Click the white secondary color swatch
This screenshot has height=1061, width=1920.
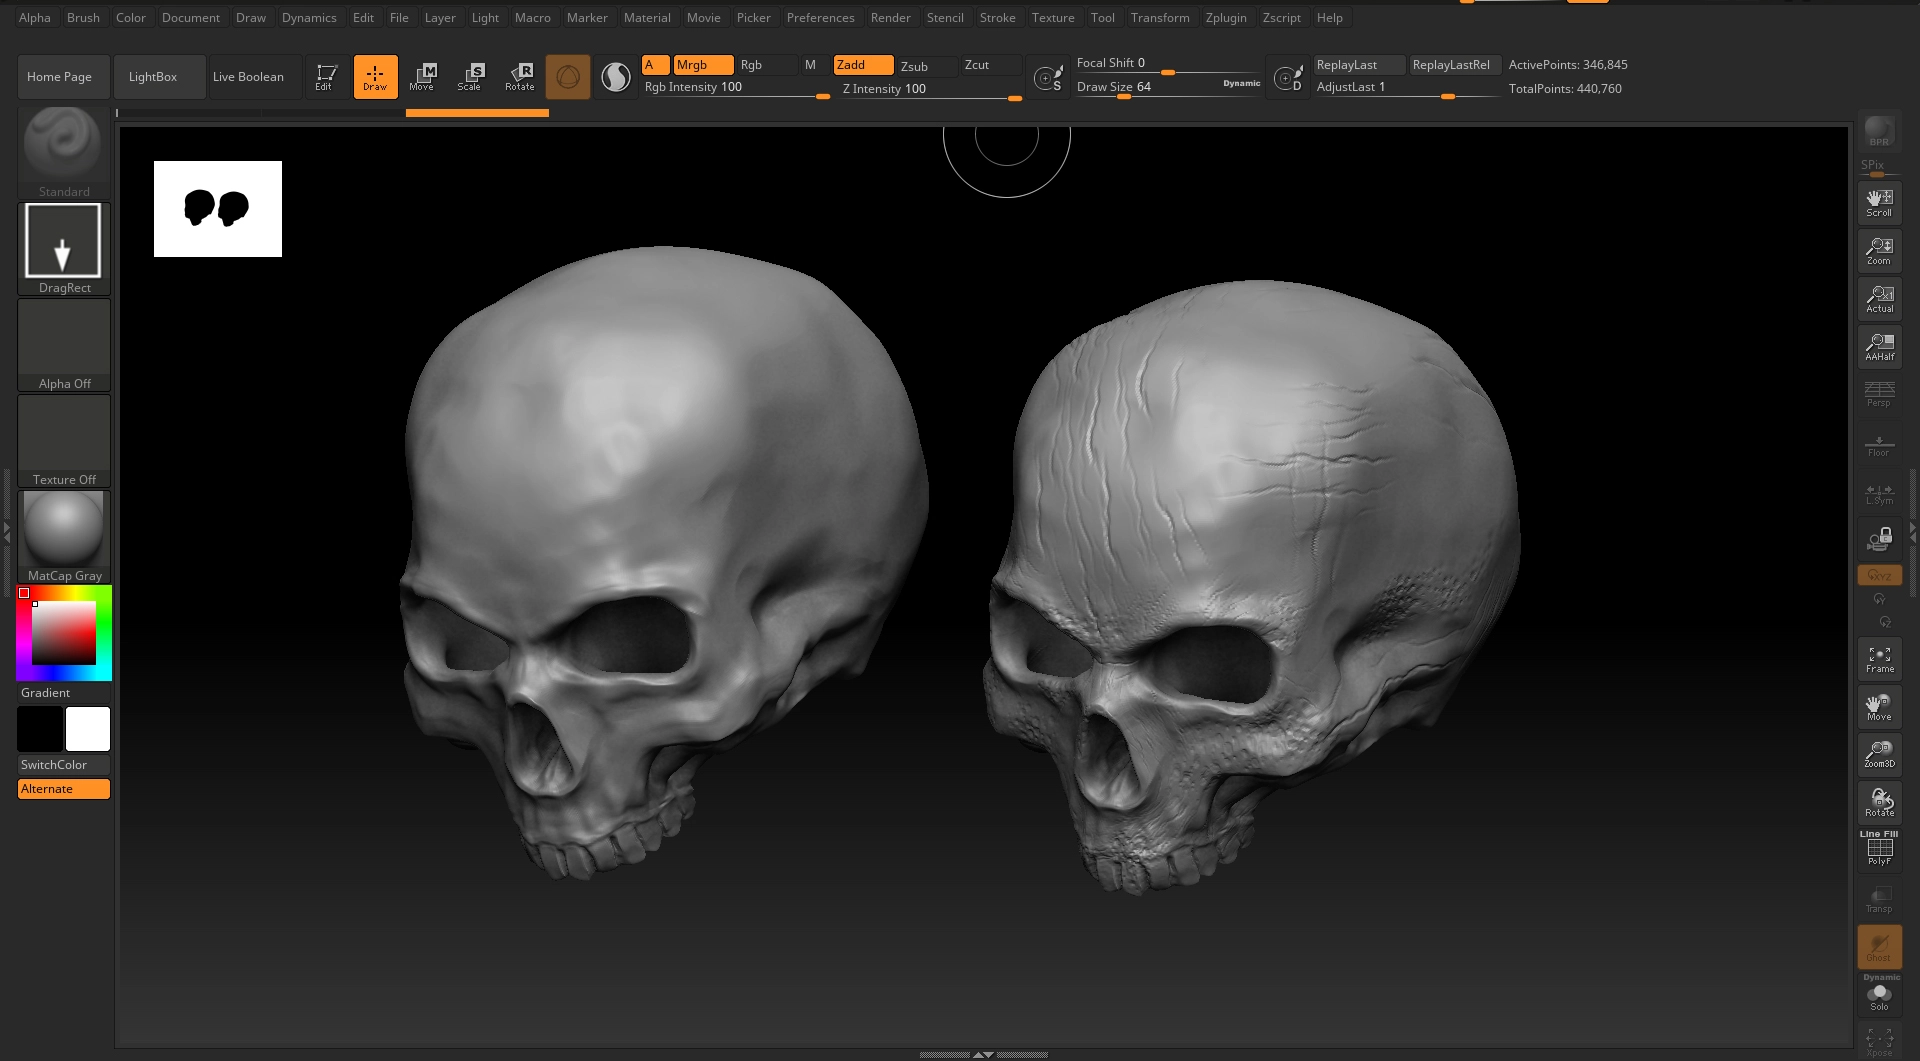point(88,729)
